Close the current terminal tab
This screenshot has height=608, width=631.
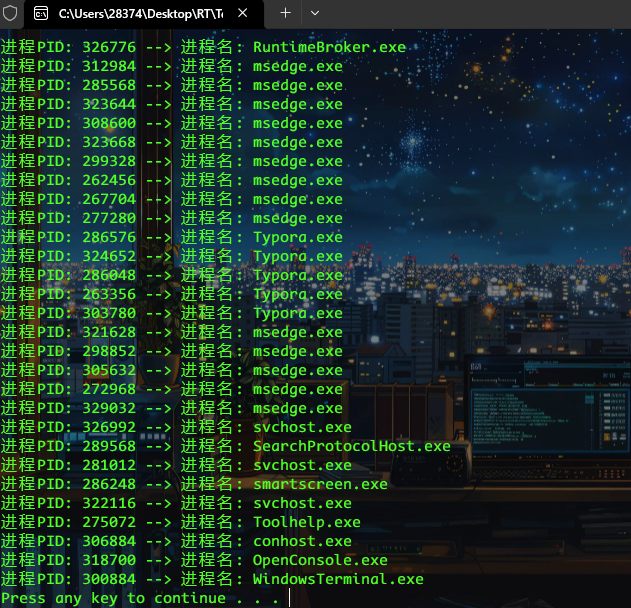click(243, 13)
